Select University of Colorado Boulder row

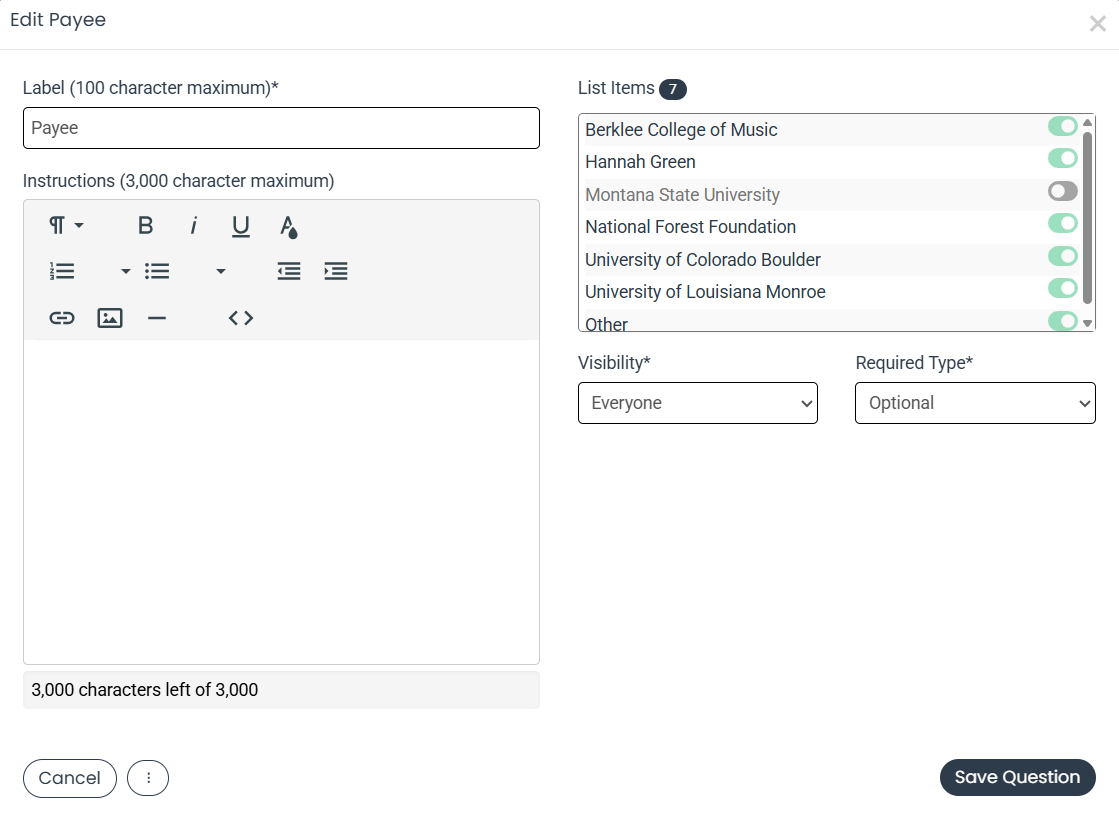click(x=830, y=260)
